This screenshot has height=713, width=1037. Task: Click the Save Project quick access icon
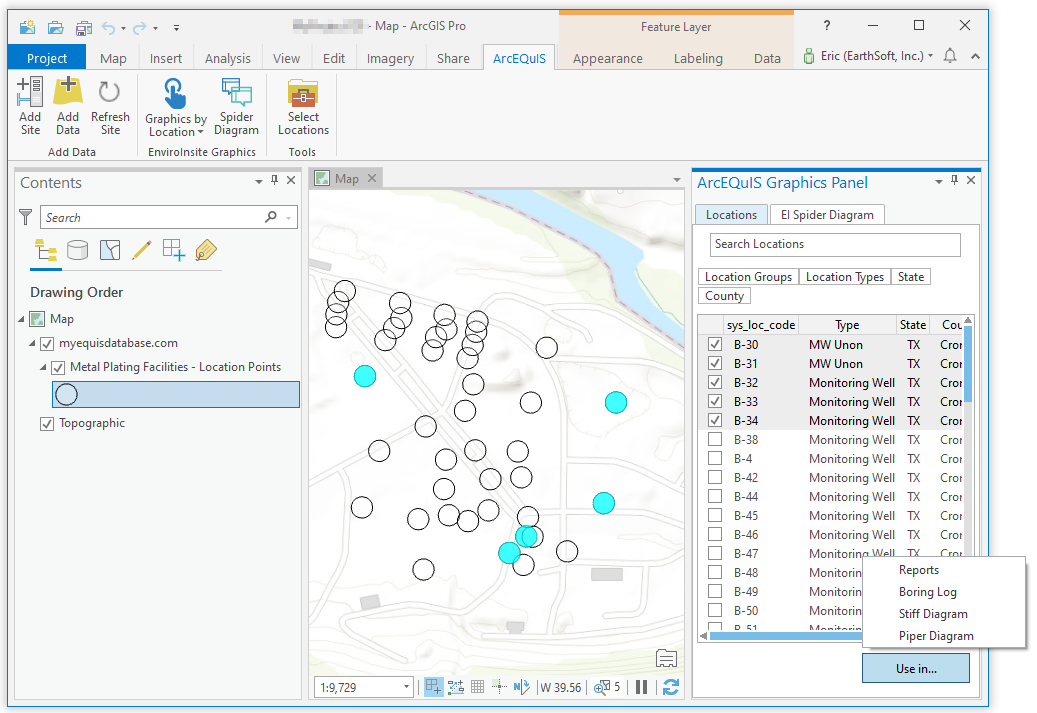coord(84,28)
